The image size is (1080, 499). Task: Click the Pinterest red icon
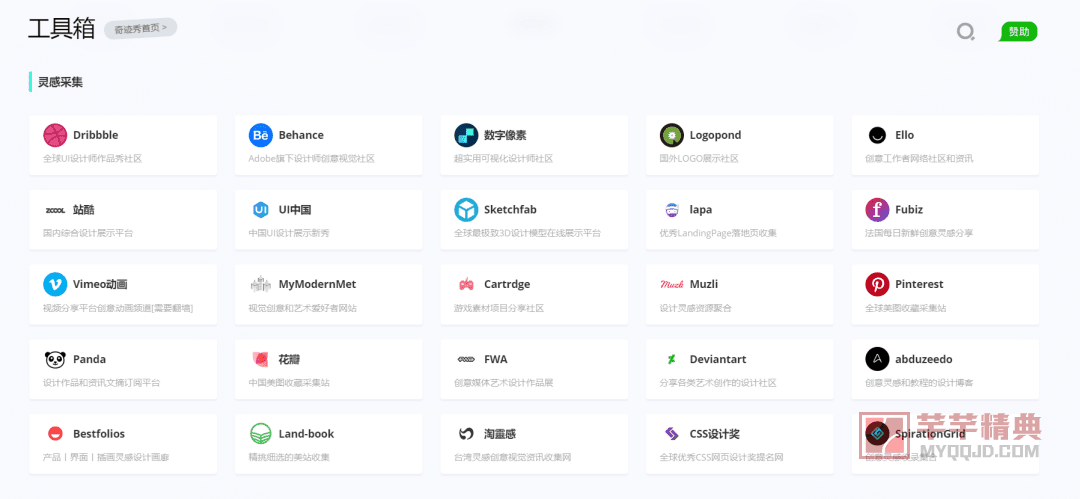(x=877, y=284)
